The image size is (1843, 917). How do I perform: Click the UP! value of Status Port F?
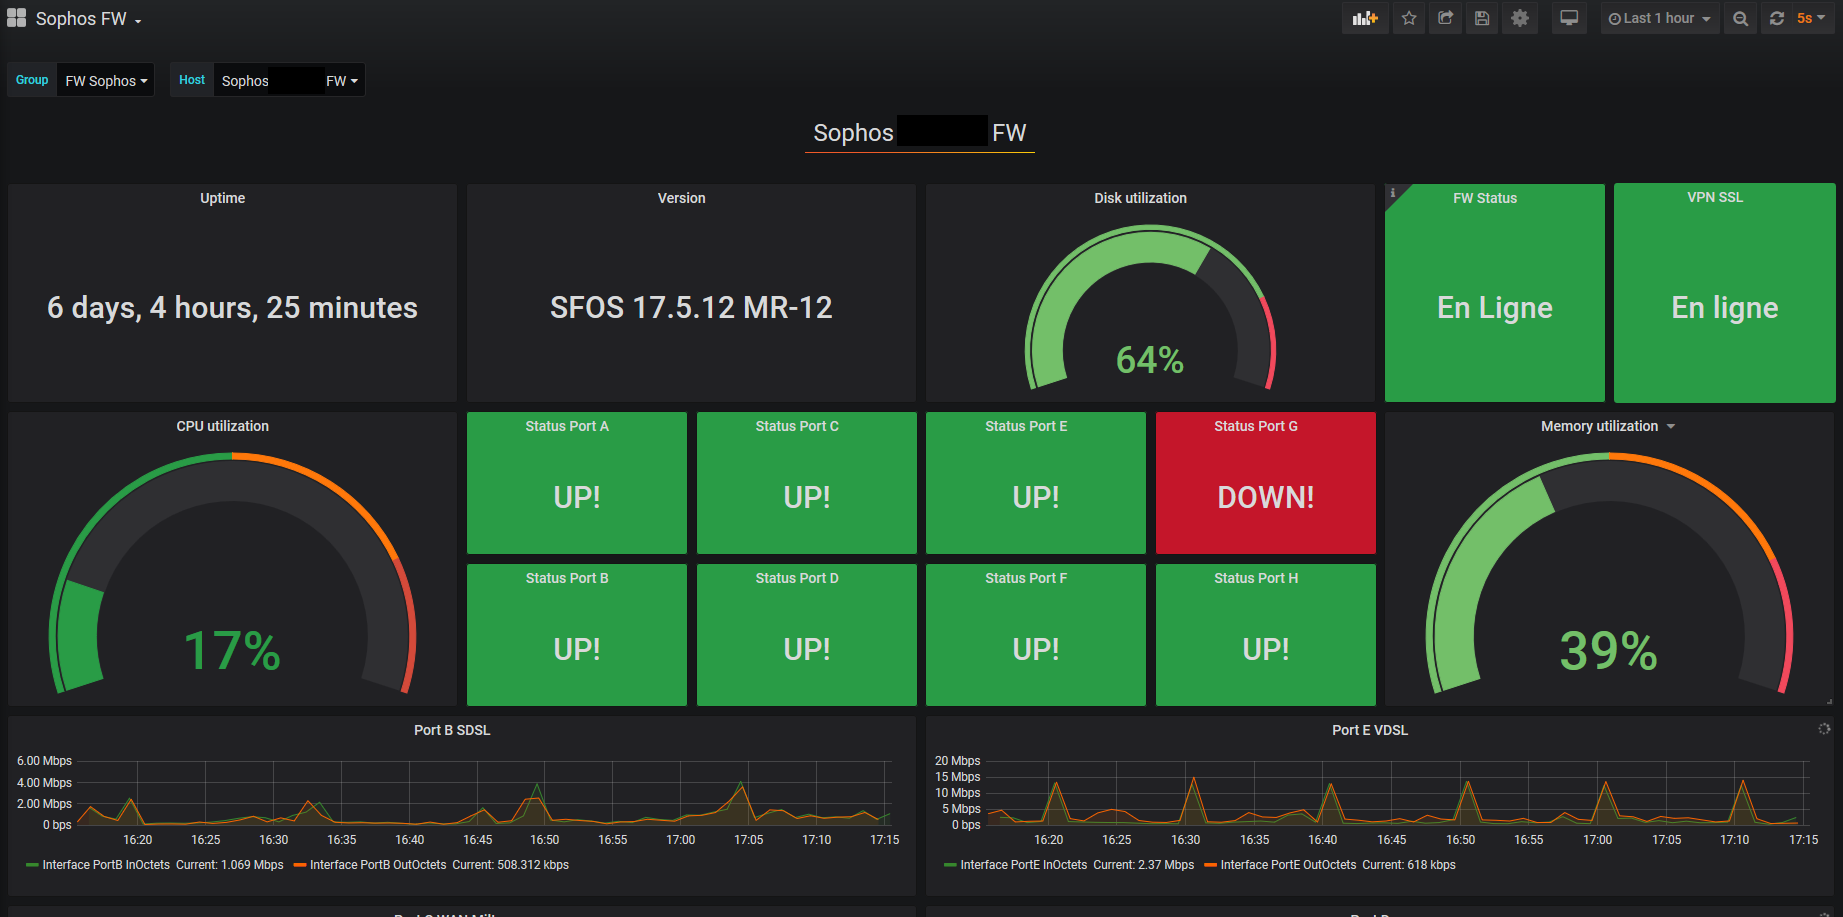(x=1036, y=649)
